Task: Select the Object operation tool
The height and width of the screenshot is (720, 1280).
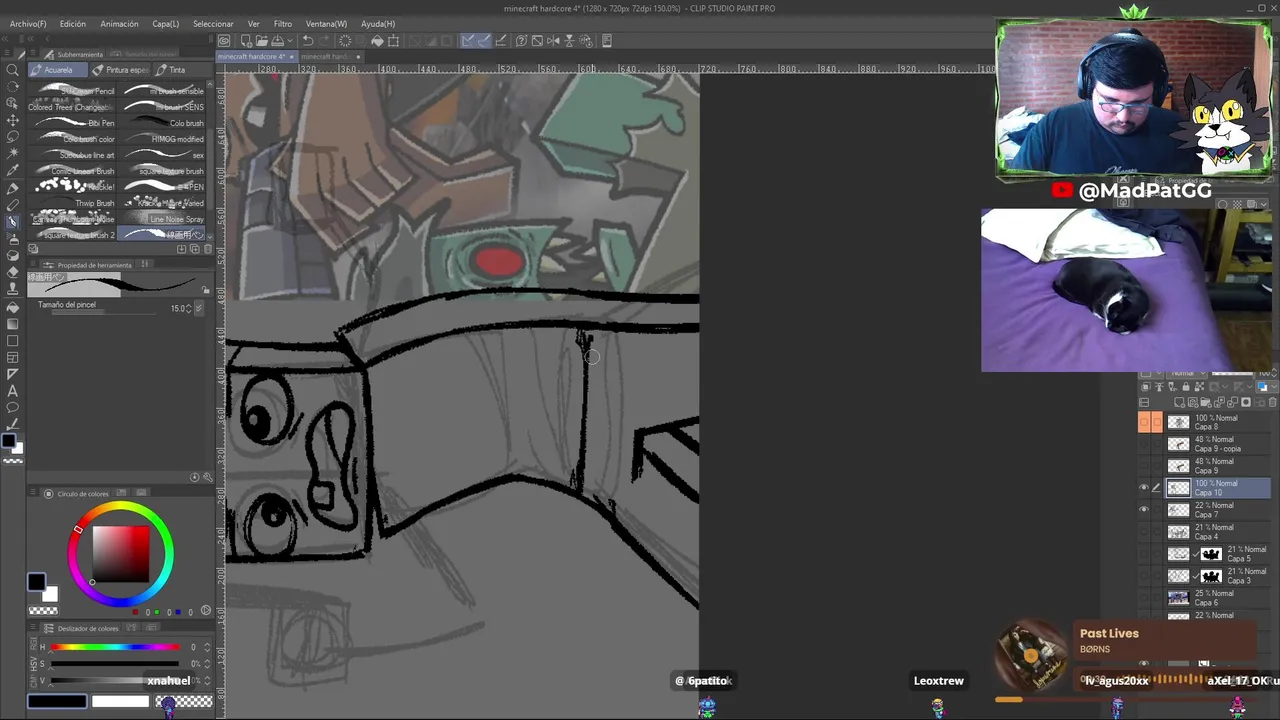Action: coord(12,103)
